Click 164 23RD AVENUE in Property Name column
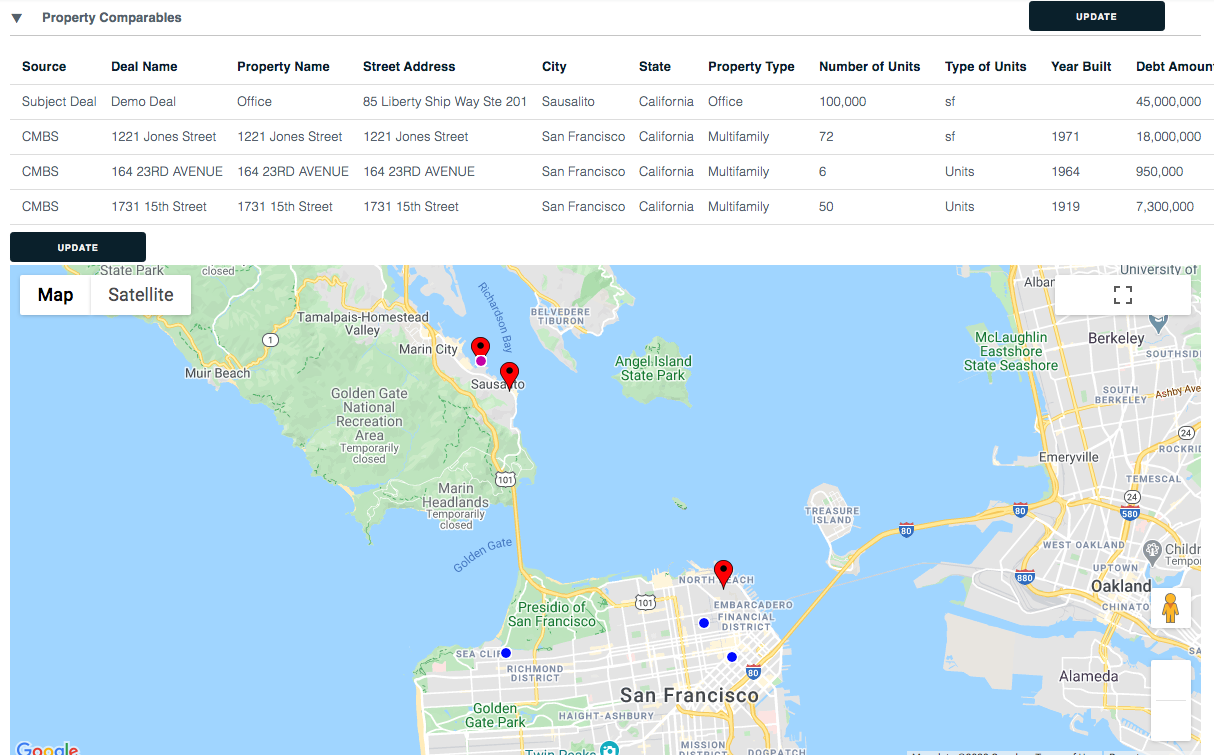Image resolution: width=1214 pixels, height=755 pixels. 293,172
